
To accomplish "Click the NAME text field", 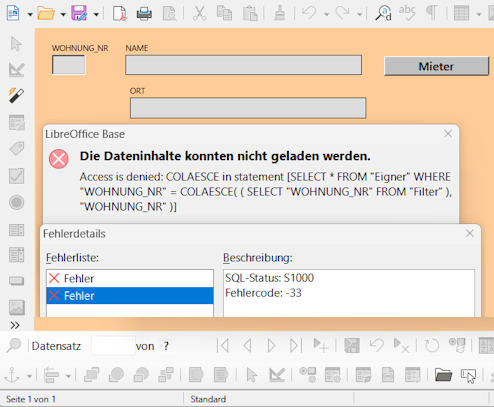I will pos(243,65).
